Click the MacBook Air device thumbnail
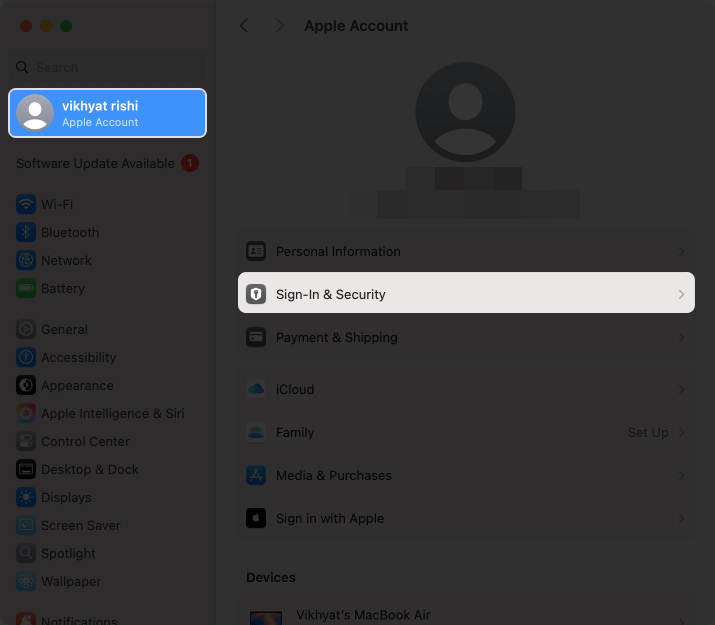 click(266, 618)
